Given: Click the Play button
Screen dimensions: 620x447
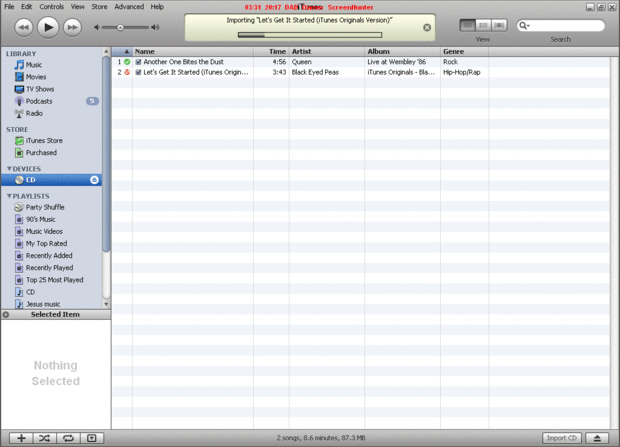Looking at the screenshot, I should pyautogui.click(x=48, y=27).
